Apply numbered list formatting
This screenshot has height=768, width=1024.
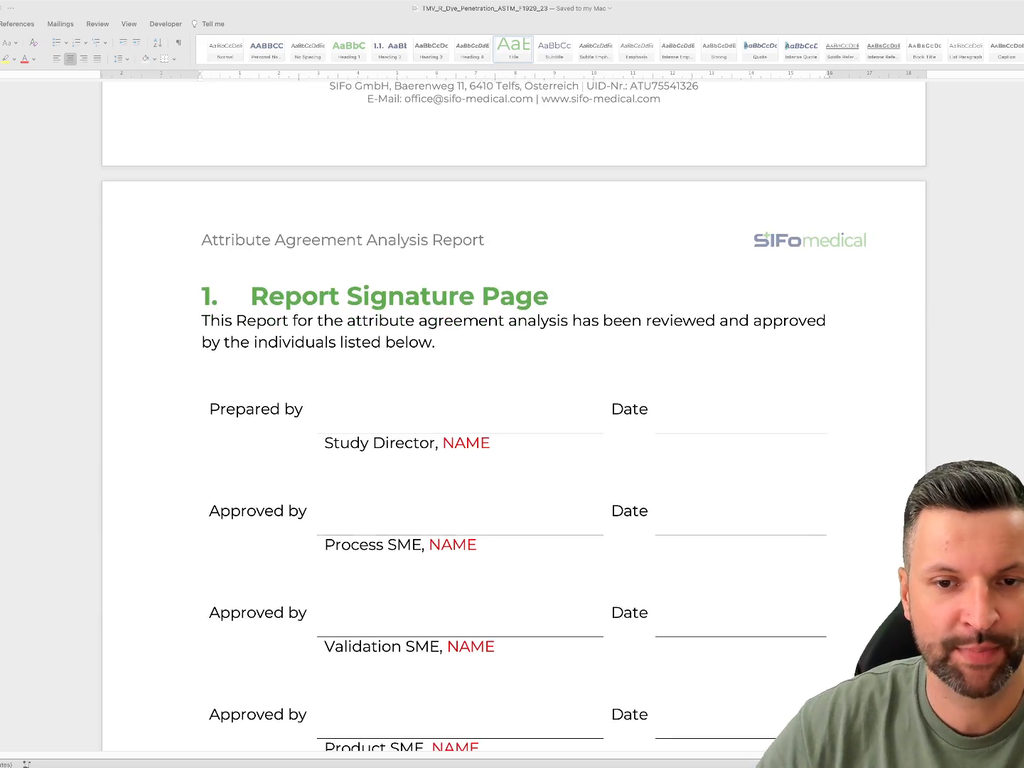pyautogui.click(x=76, y=42)
